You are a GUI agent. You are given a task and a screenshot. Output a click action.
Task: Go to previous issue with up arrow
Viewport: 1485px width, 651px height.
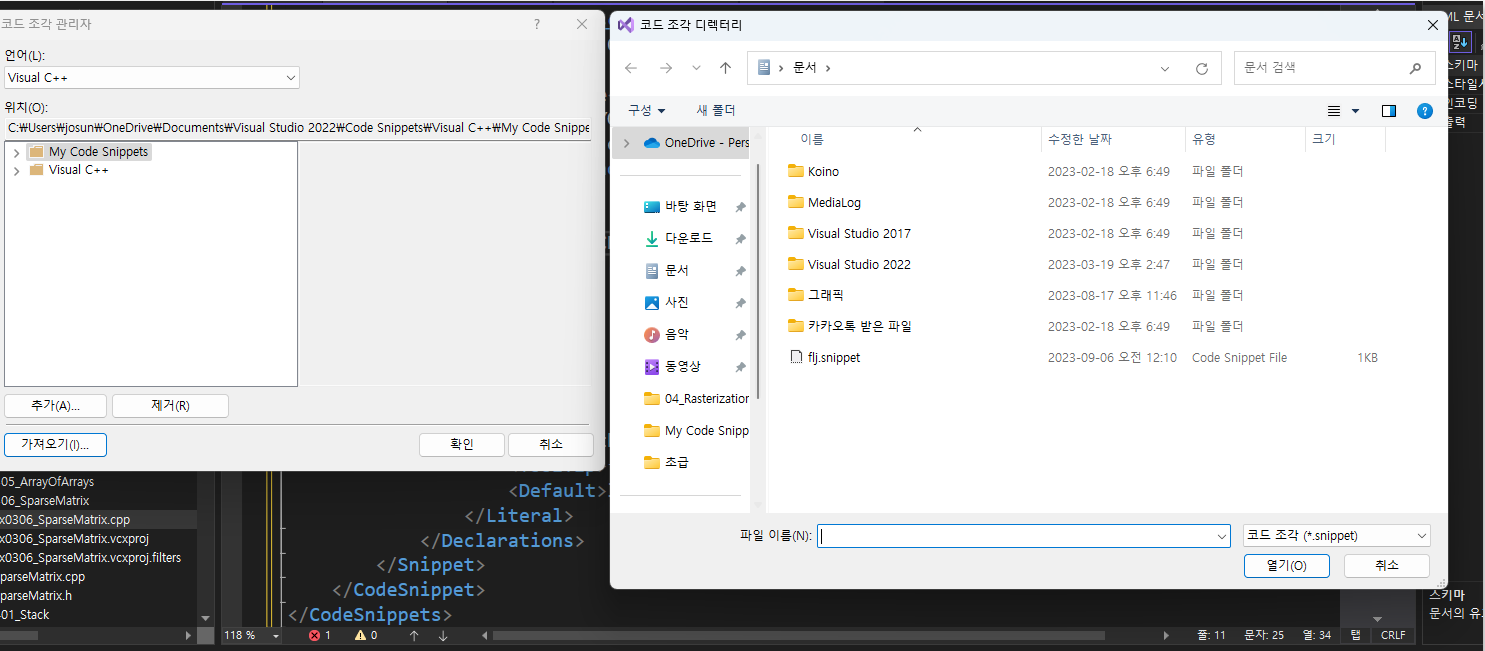414,635
